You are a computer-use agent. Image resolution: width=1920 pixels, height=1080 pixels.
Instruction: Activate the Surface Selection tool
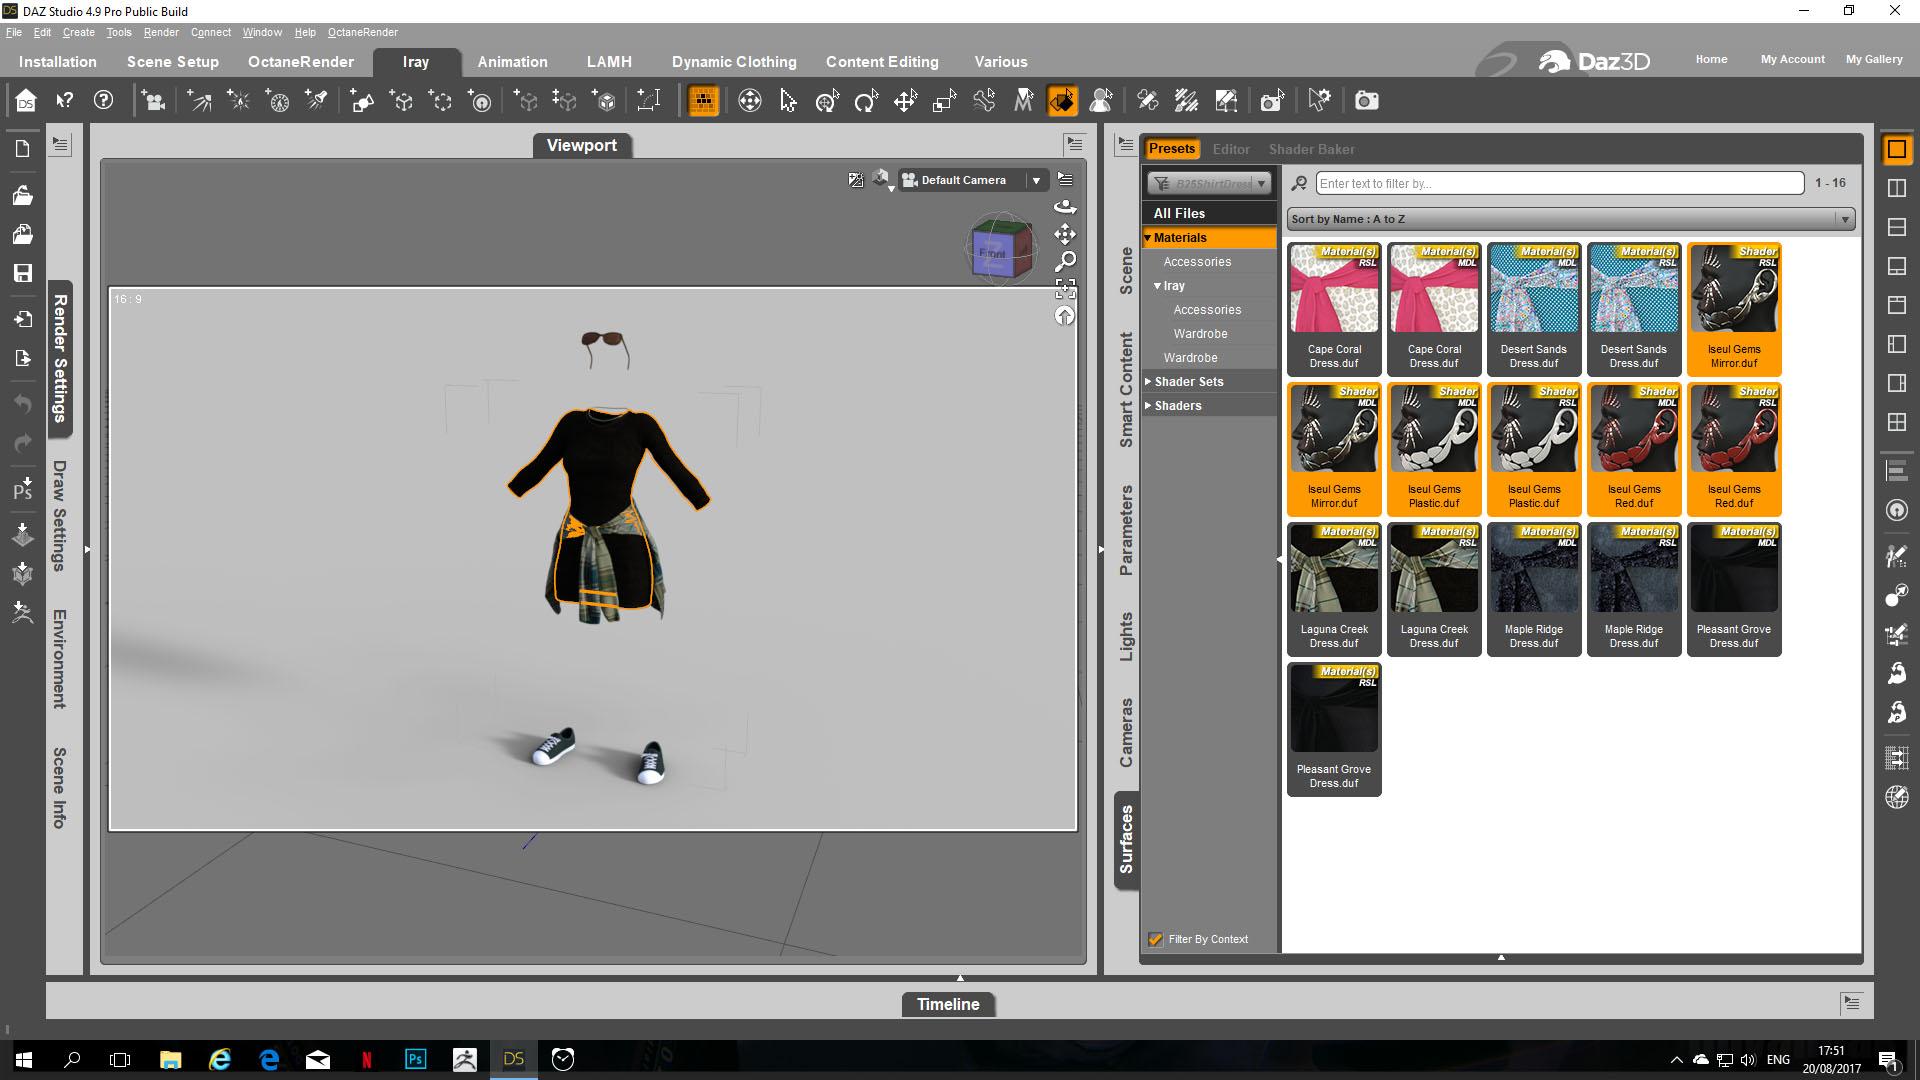[x=1062, y=101]
